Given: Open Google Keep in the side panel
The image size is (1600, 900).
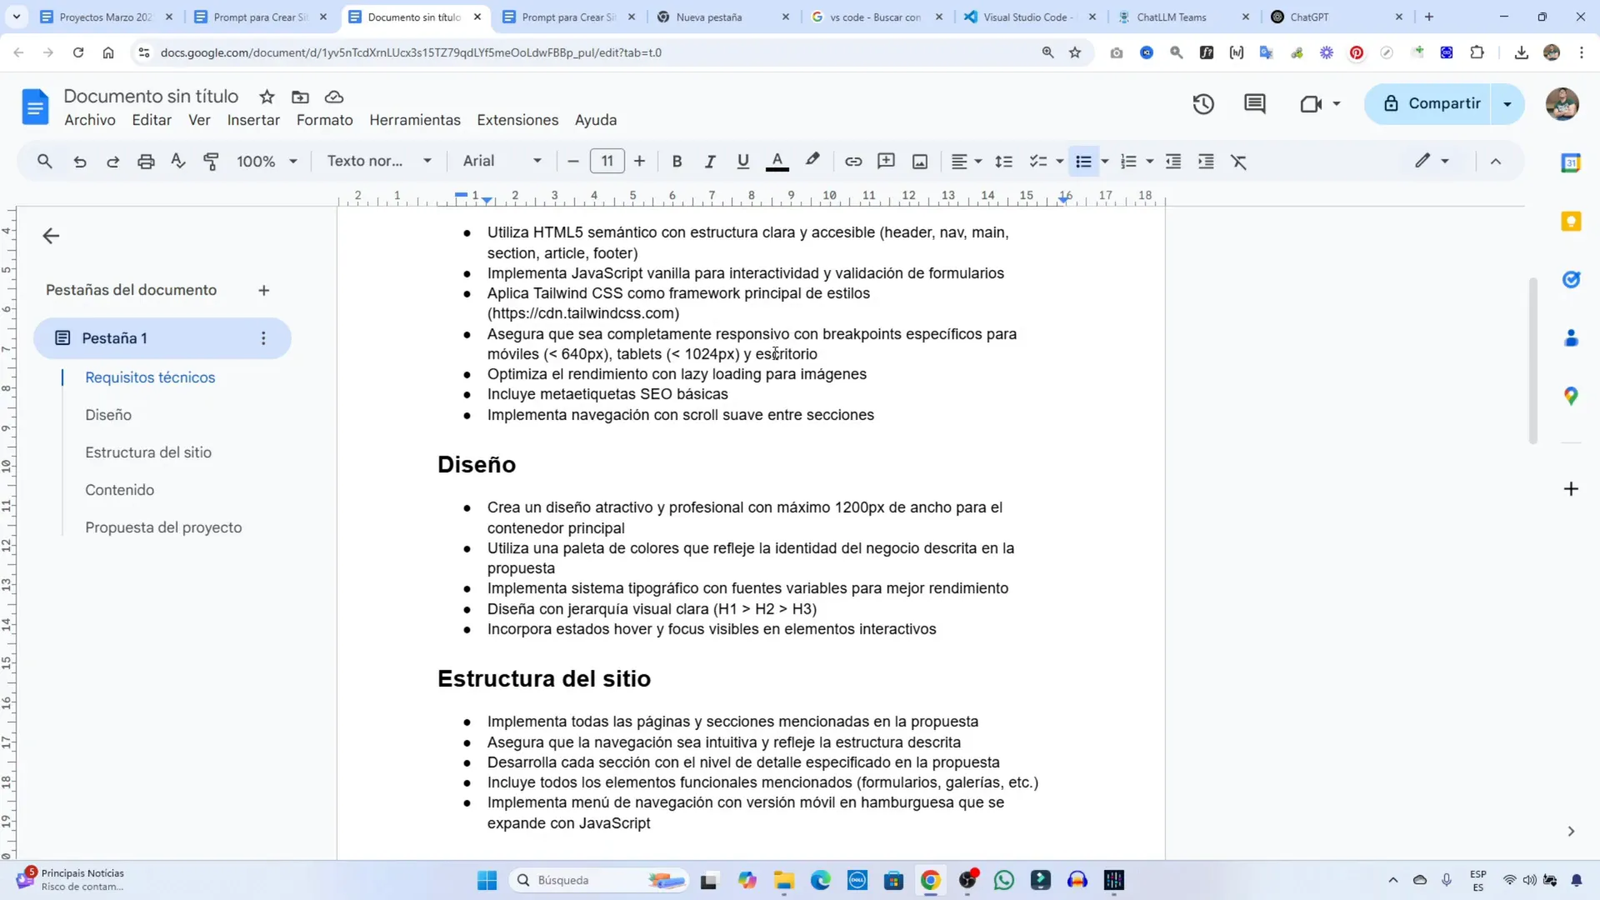Looking at the screenshot, I should 1571,221.
